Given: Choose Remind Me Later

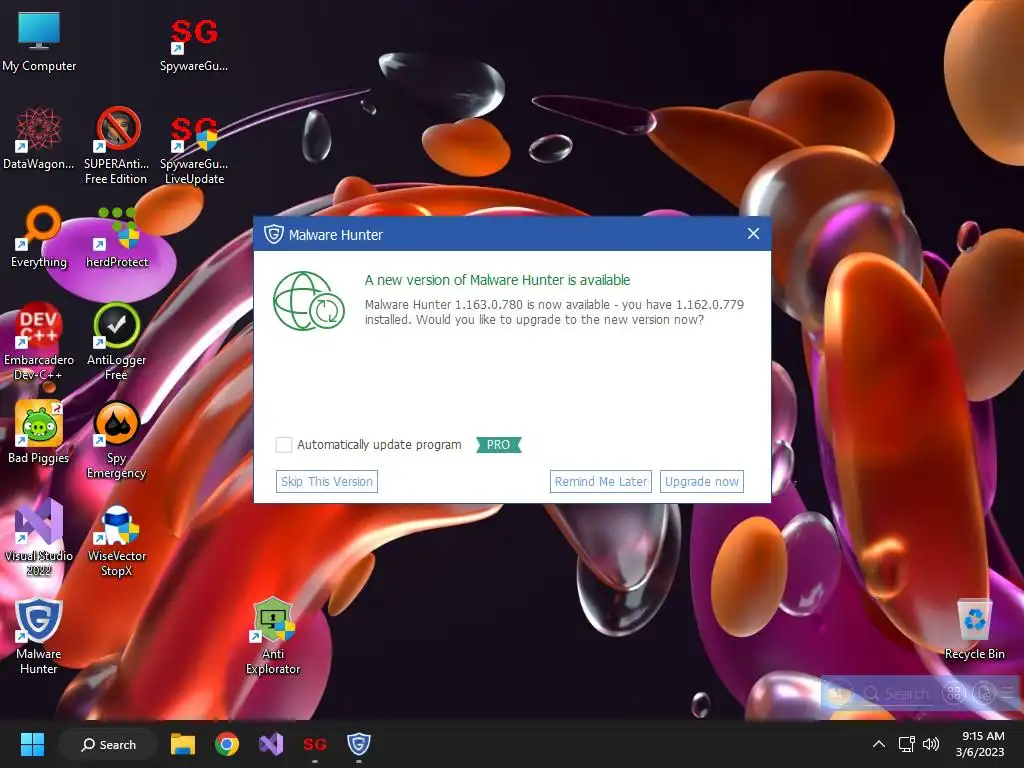Looking at the screenshot, I should pos(601,481).
